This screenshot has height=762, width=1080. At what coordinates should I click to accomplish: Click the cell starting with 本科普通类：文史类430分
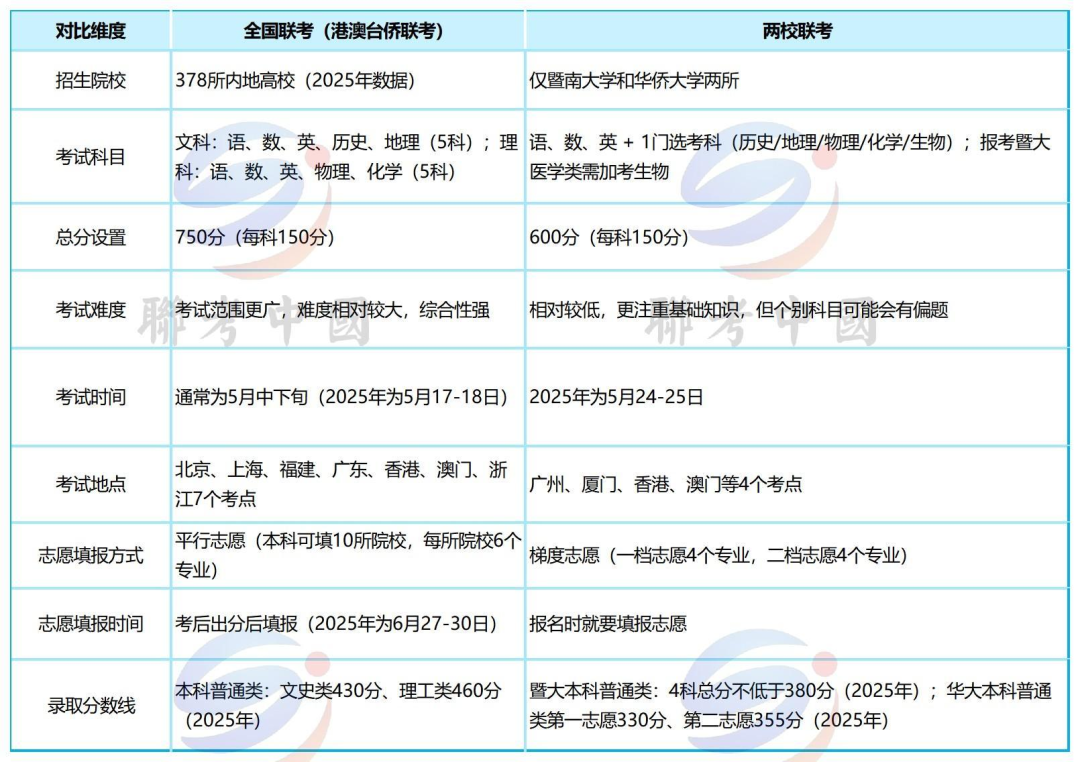[347, 705]
